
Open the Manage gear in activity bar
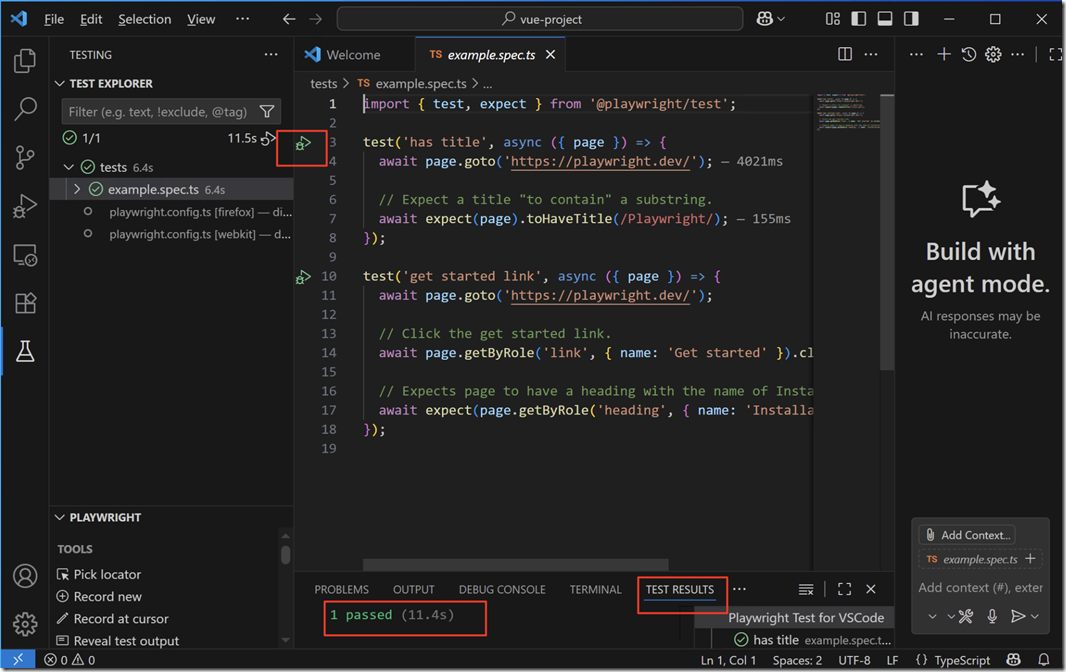25,624
